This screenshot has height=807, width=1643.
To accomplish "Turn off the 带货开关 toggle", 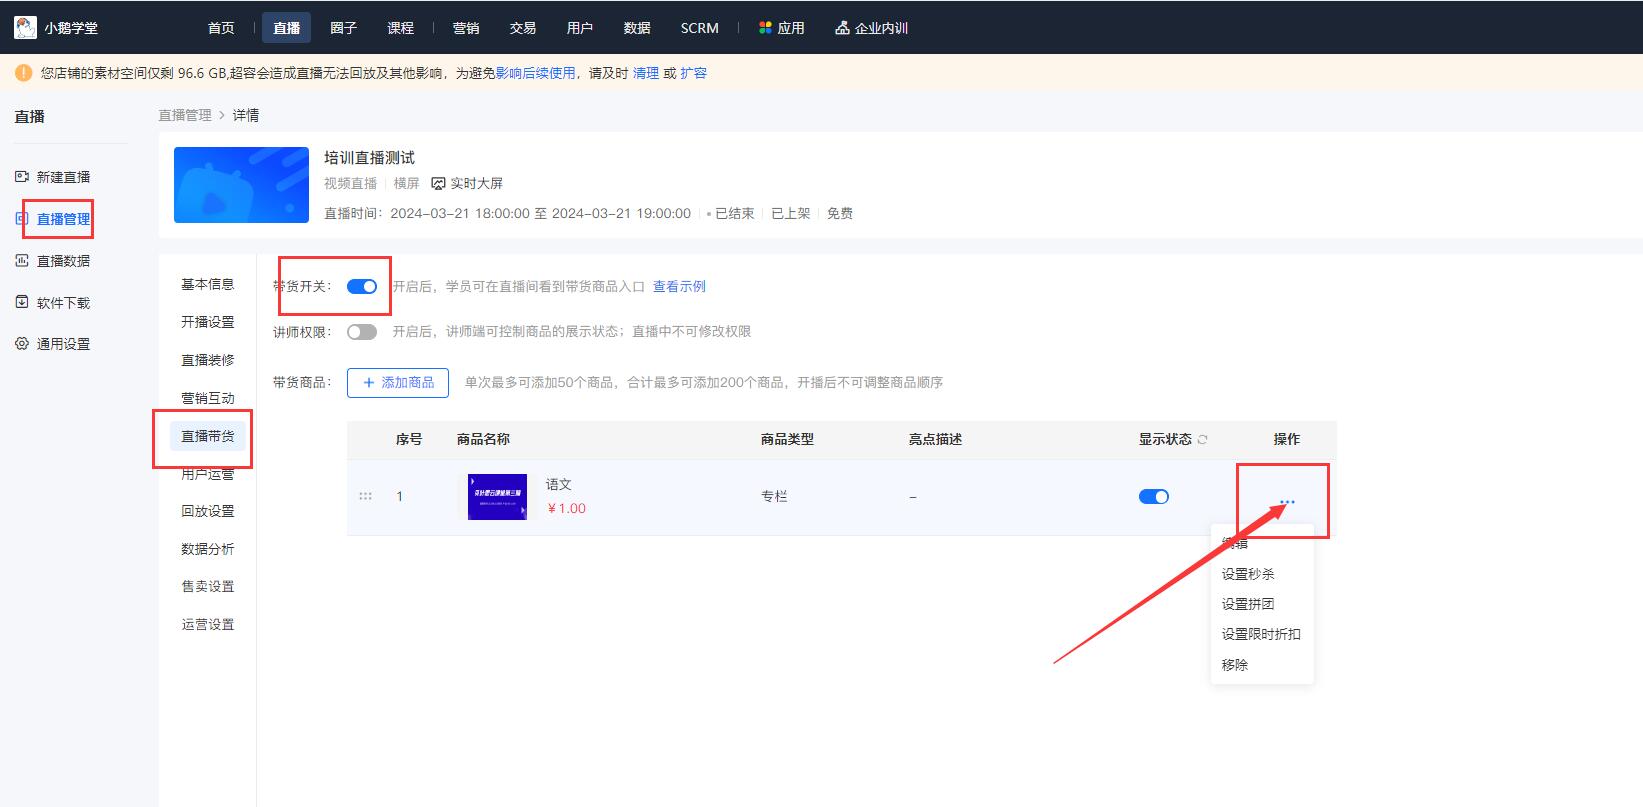I will coord(362,287).
